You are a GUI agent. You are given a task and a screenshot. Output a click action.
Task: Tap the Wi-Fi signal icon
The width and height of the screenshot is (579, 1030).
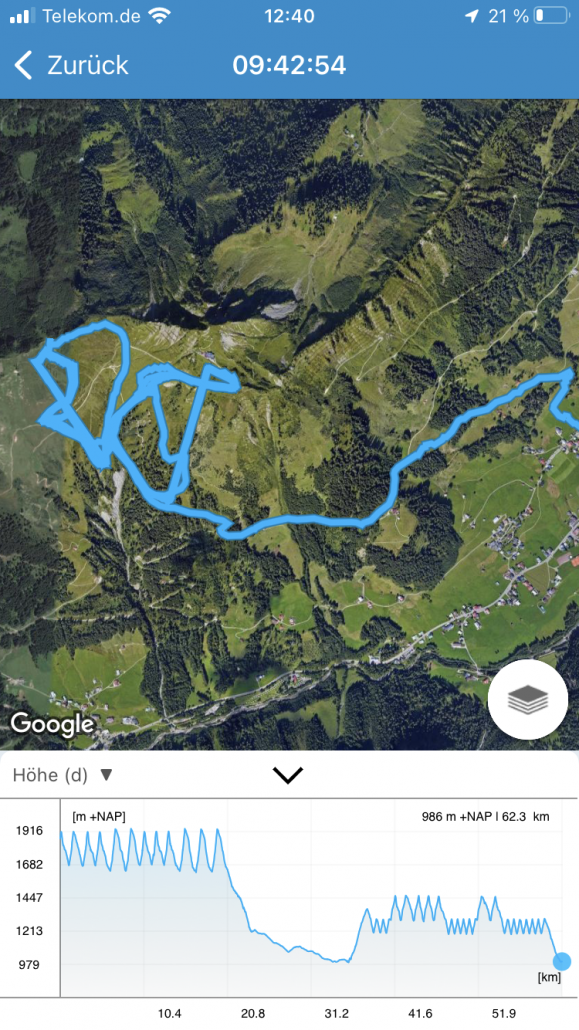[x=159, y=16]
